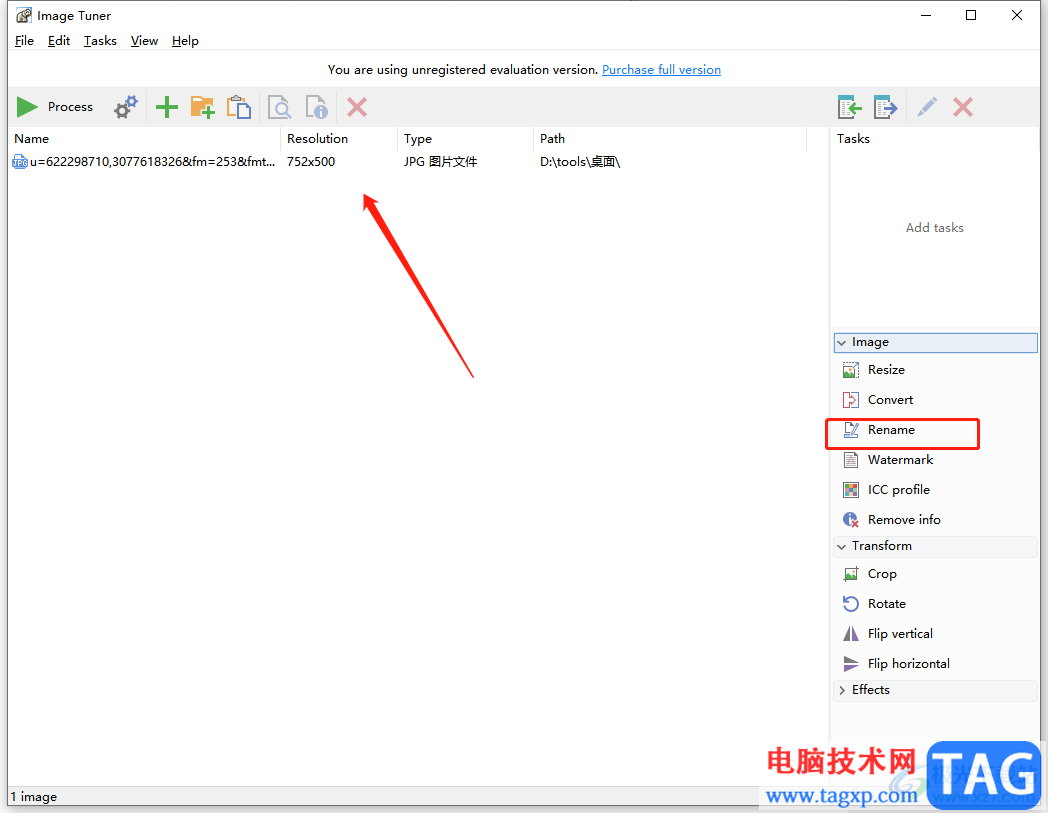Expand the Effects section chevron

pyautogui.click(x=841, y=690)
